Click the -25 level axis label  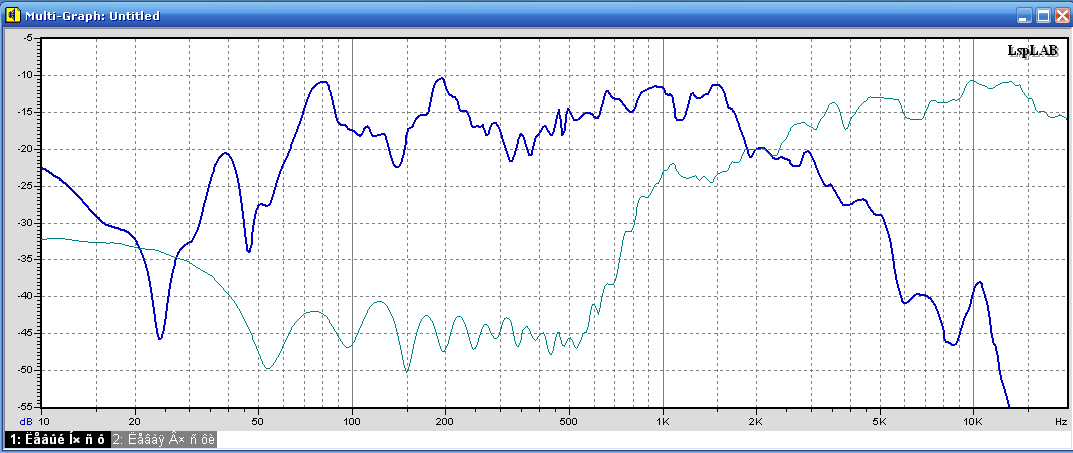[24, 186]
